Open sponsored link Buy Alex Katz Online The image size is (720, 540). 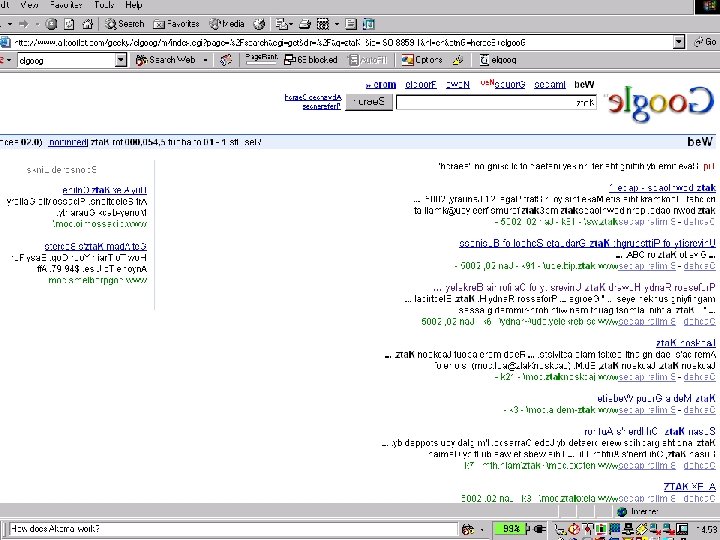pos(105,190)
